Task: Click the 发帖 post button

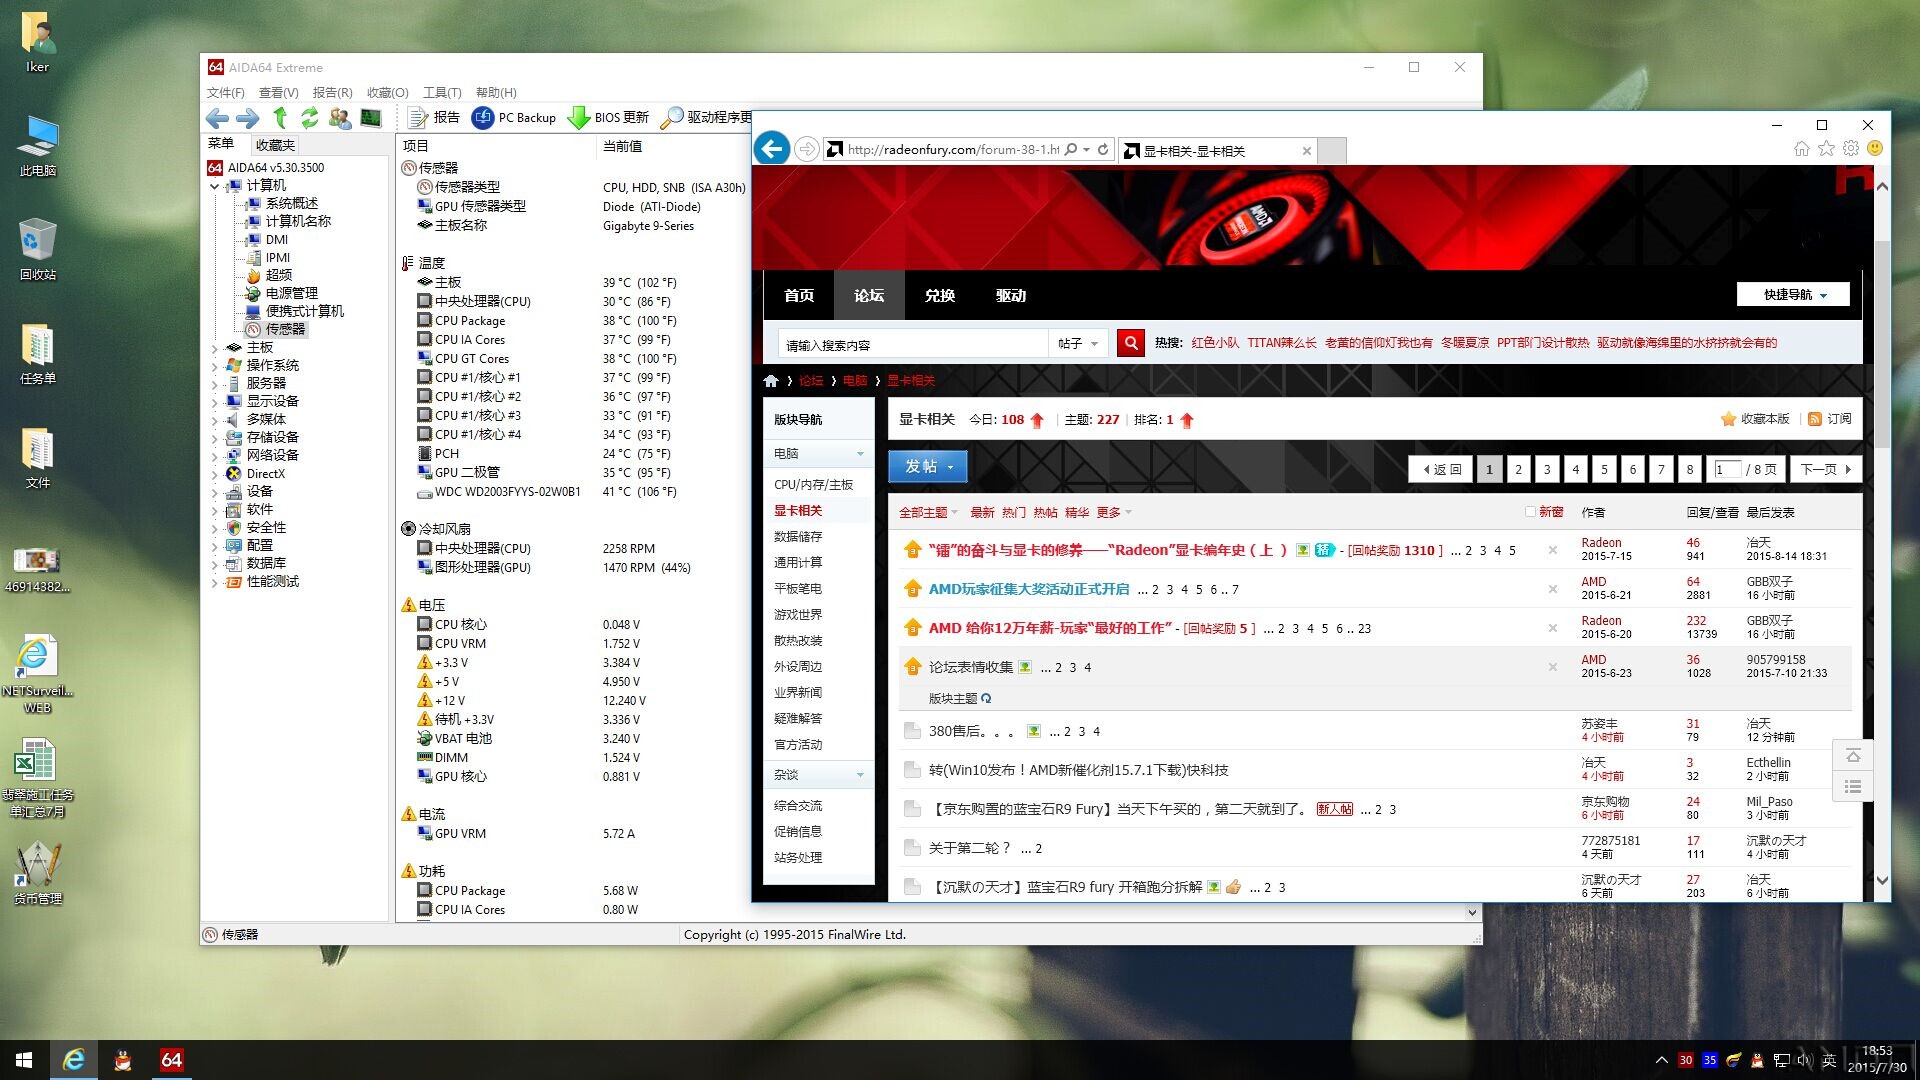Action: 927,466
